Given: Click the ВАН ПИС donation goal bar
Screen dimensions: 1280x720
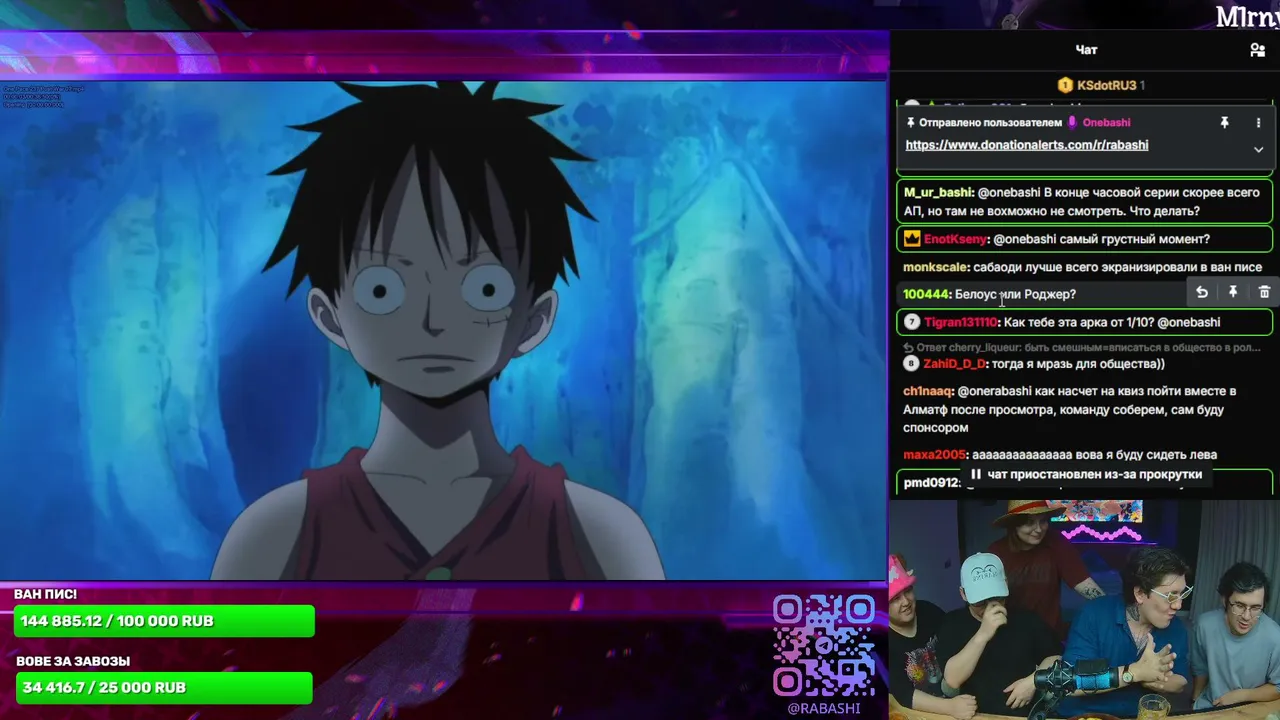Looking at the screenshot, I should pos(164,621).
